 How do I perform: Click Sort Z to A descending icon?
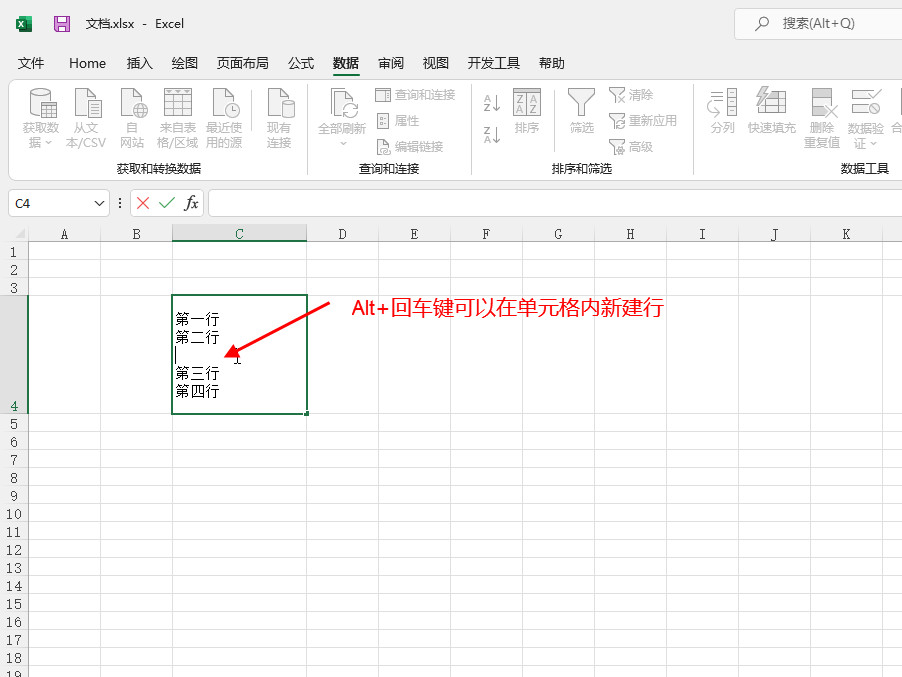pos(492,135)
